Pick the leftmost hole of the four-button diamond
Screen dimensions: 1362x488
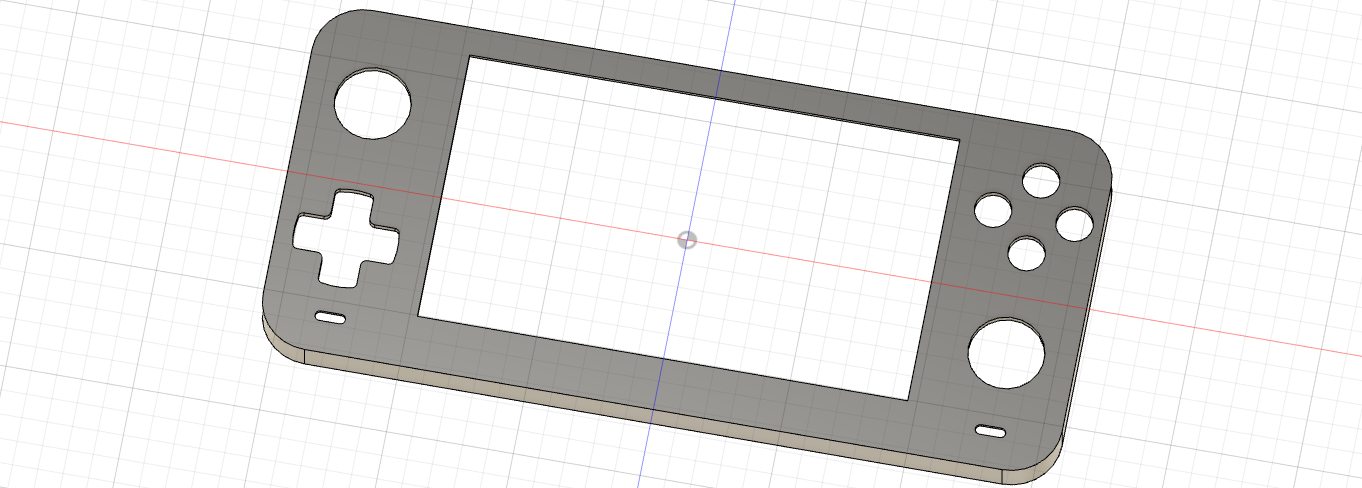click(993, 211)
